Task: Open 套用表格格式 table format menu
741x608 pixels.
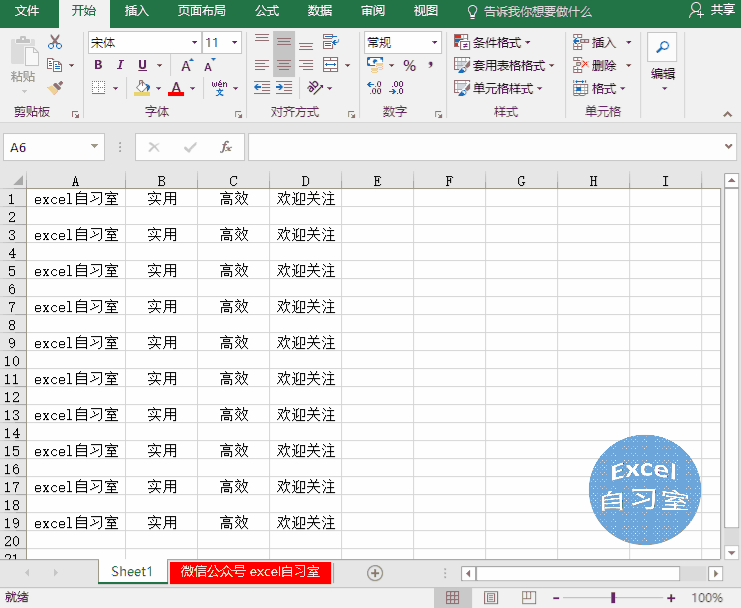Action: (504, 65)
